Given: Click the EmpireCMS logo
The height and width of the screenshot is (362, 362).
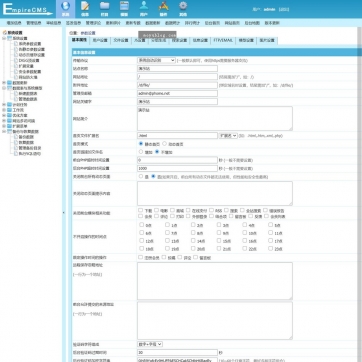Looking at the screenshot, I should 27,9.
